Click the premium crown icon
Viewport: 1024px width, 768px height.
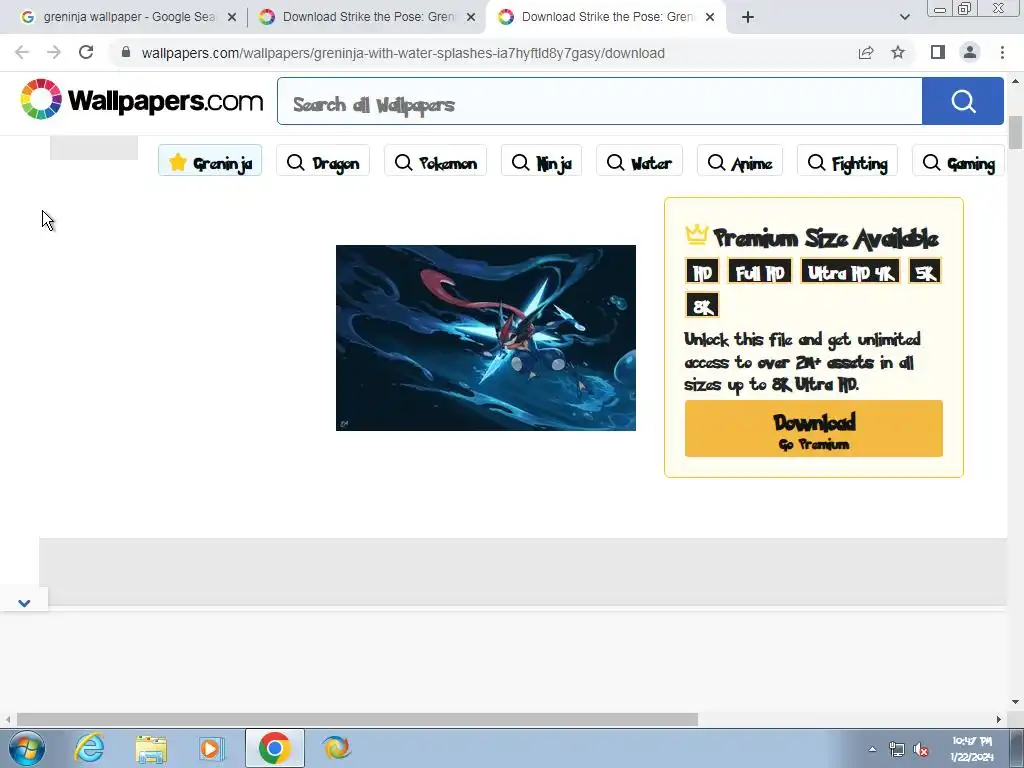[x=697, y=235]
